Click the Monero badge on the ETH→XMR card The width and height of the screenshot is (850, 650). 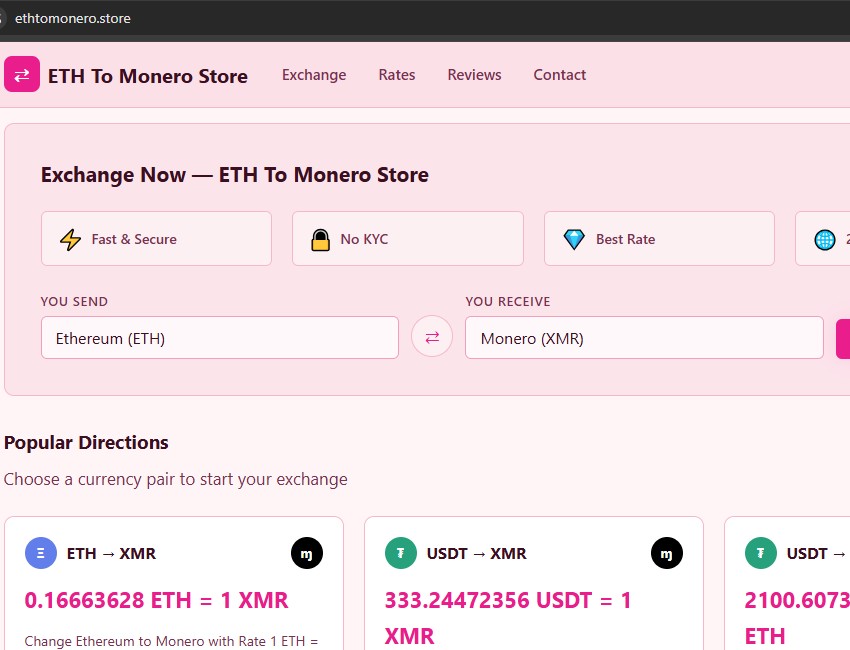click(x=307, y=553)
